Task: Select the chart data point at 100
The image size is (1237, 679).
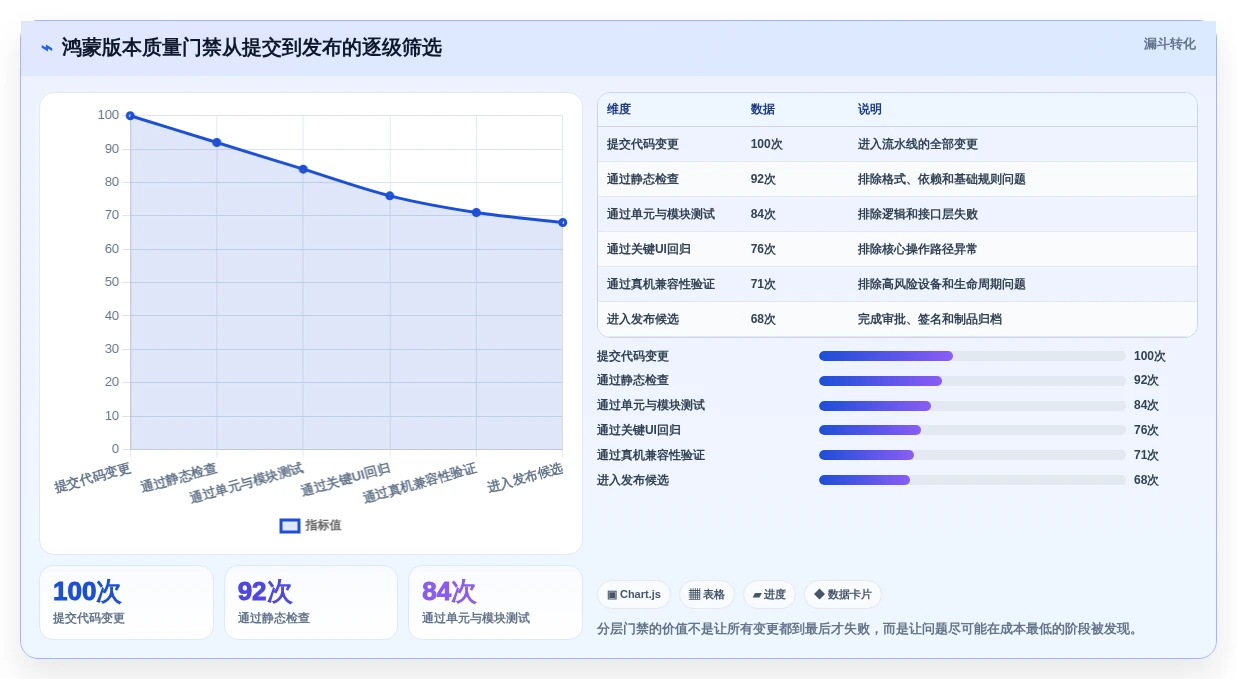Action: click(130, 116)
